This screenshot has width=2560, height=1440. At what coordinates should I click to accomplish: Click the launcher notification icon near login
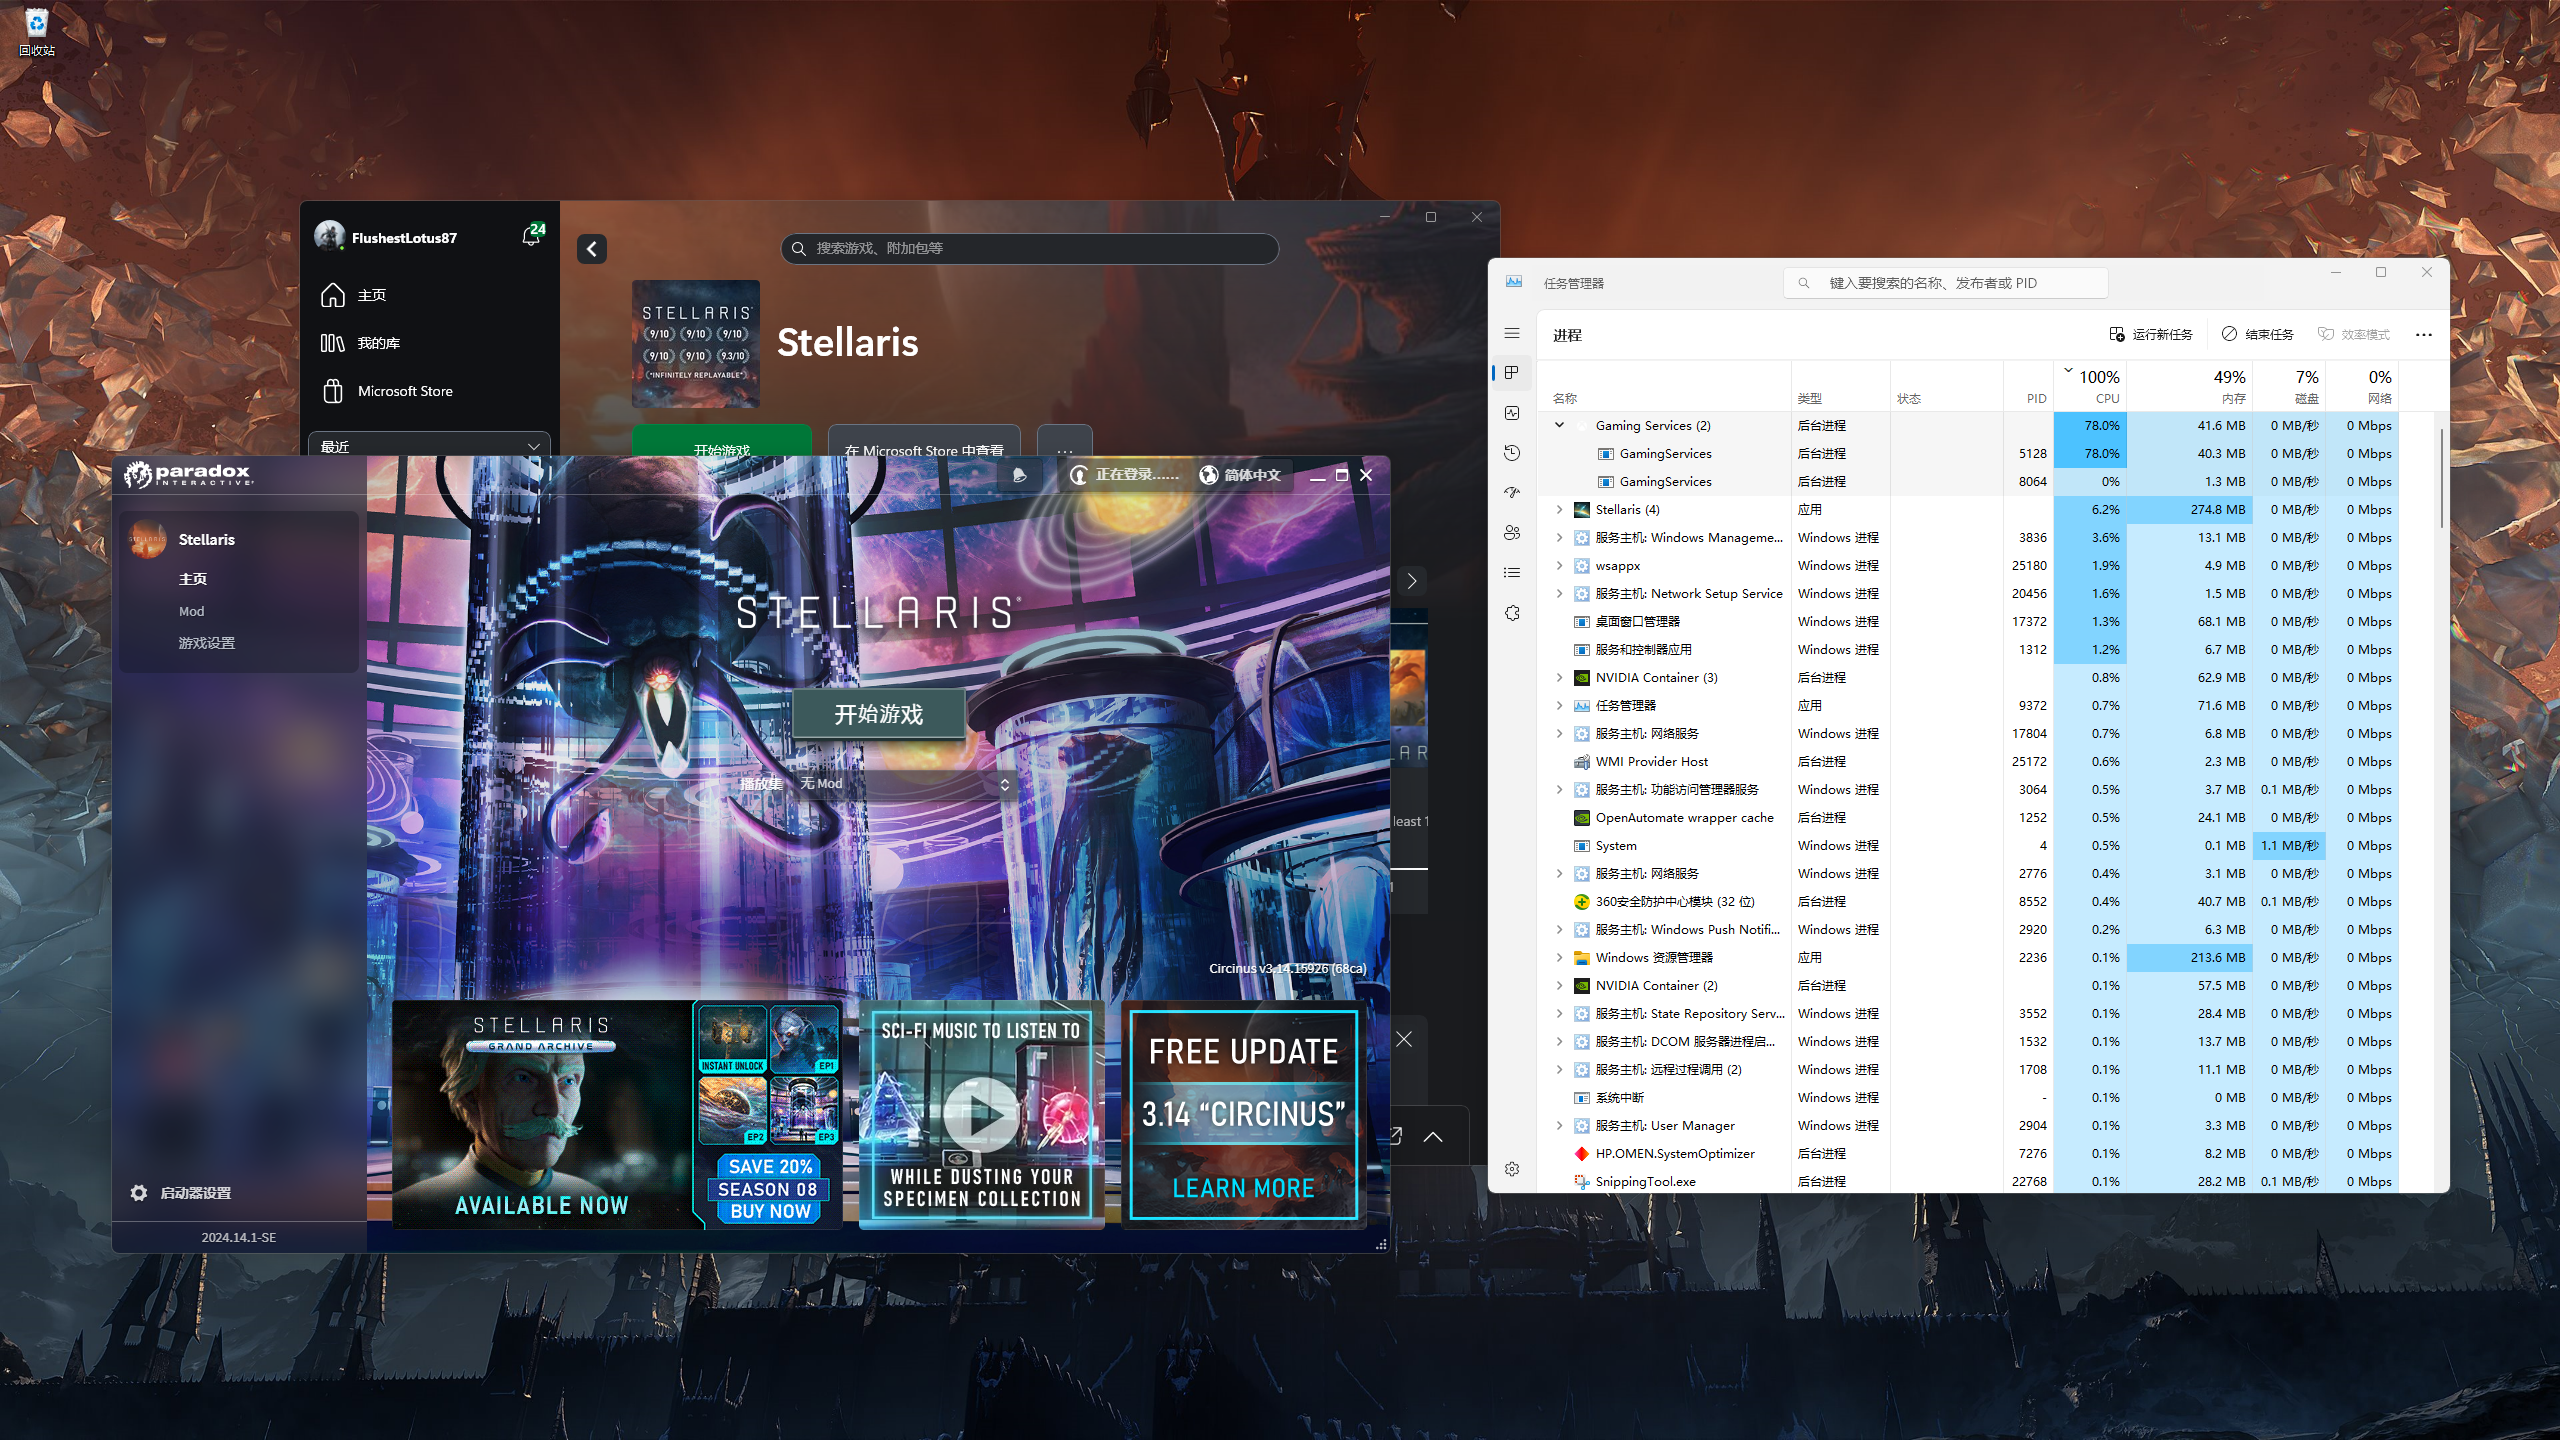1019,475
